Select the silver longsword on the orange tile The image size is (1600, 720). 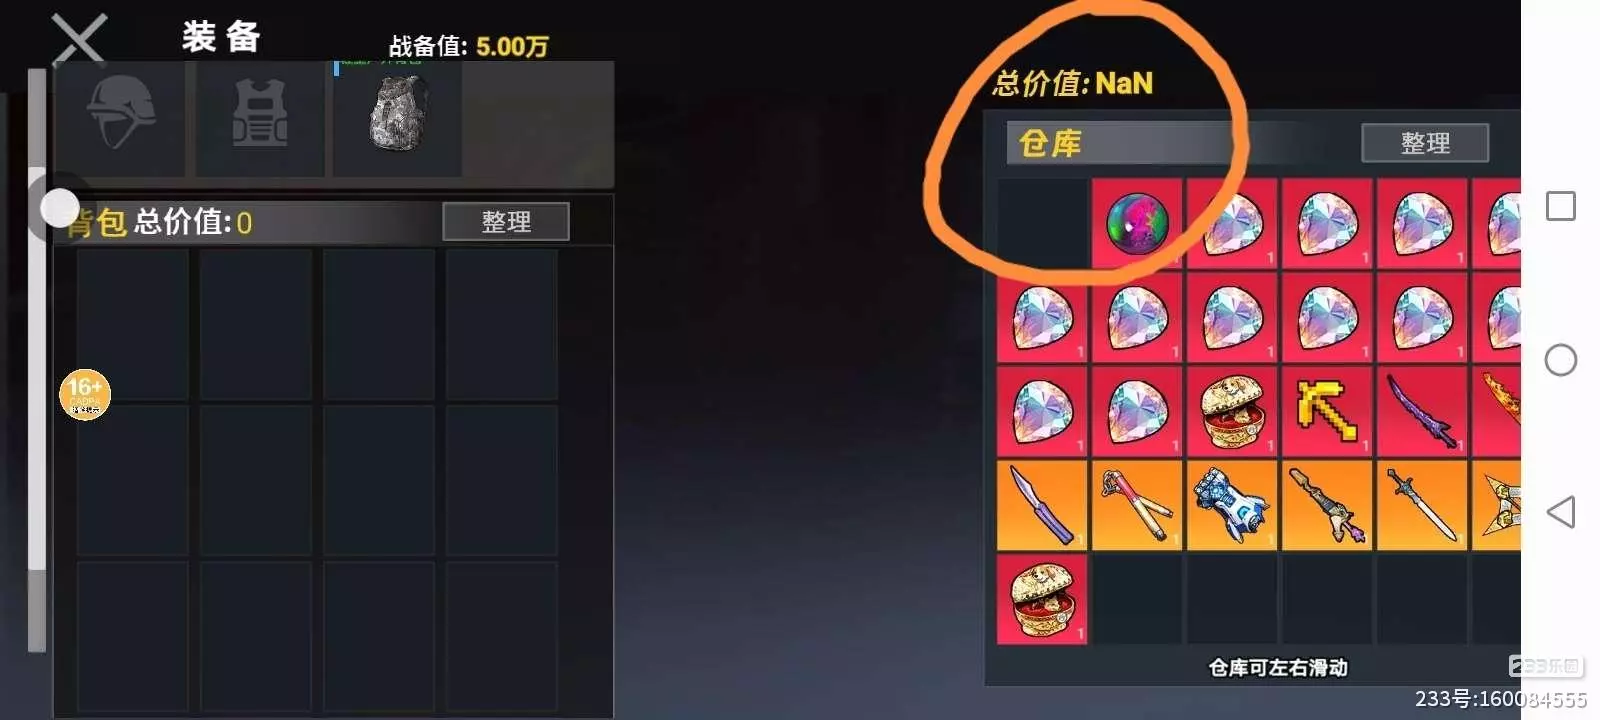point(1422,505)
